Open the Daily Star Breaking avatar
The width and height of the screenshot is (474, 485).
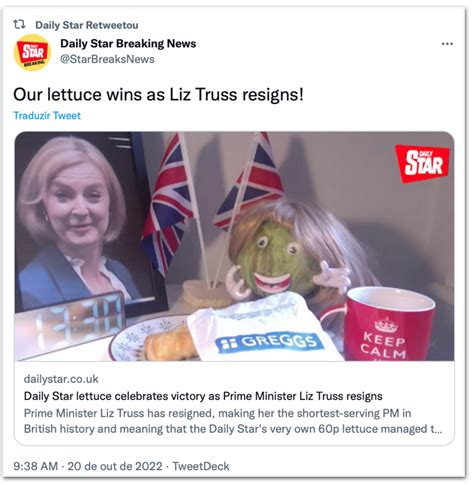[32, 52]
